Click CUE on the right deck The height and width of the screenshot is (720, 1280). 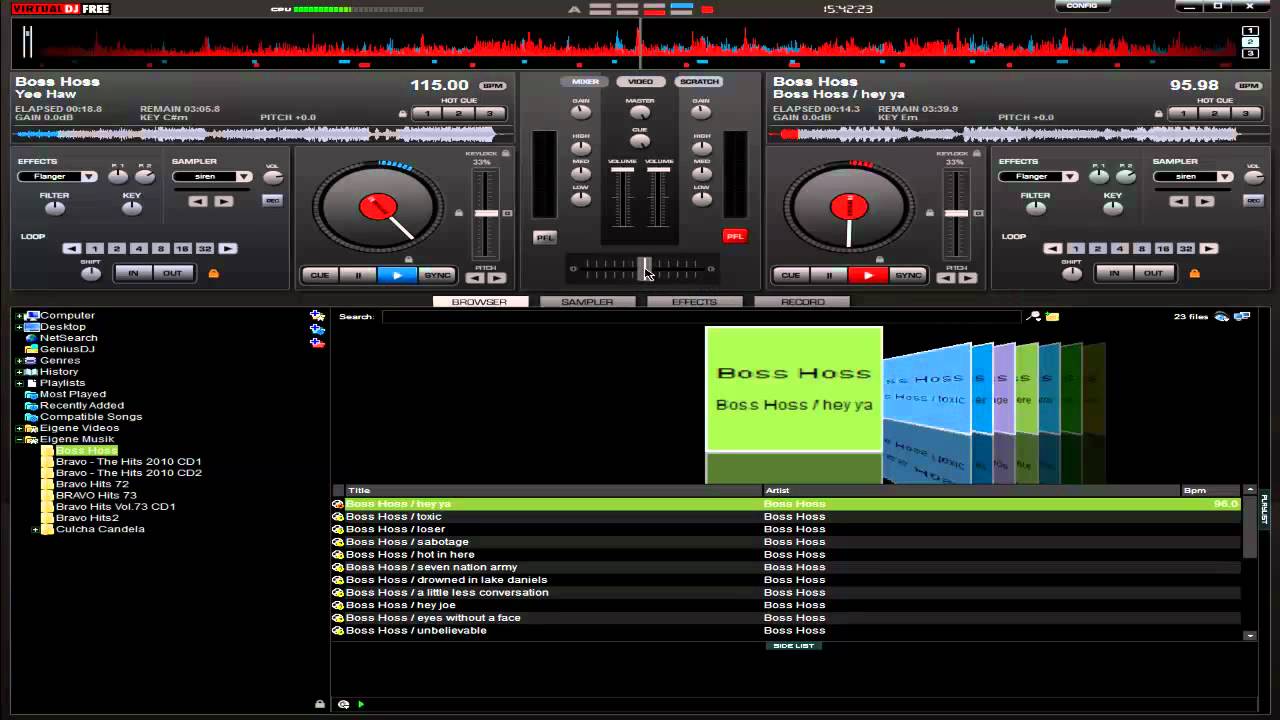[790, 275]
